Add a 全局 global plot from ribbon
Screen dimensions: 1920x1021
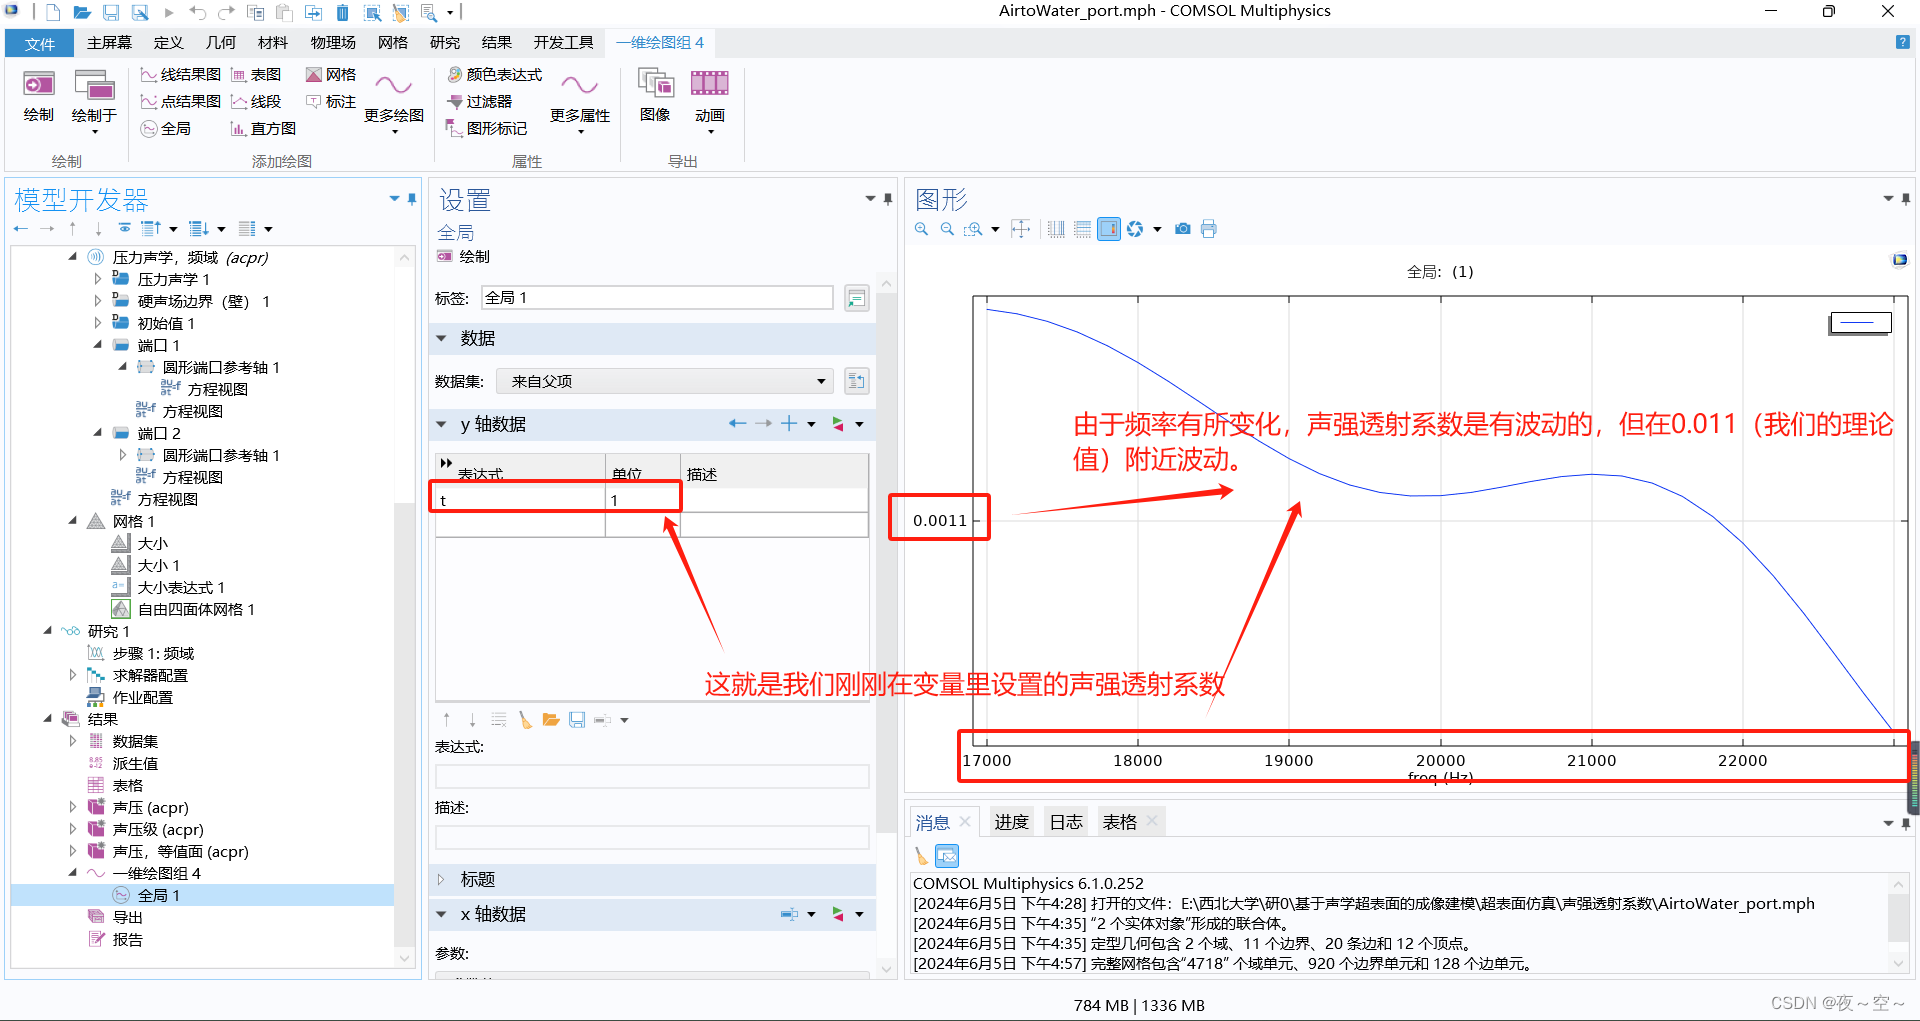click(x=166, y=129)
